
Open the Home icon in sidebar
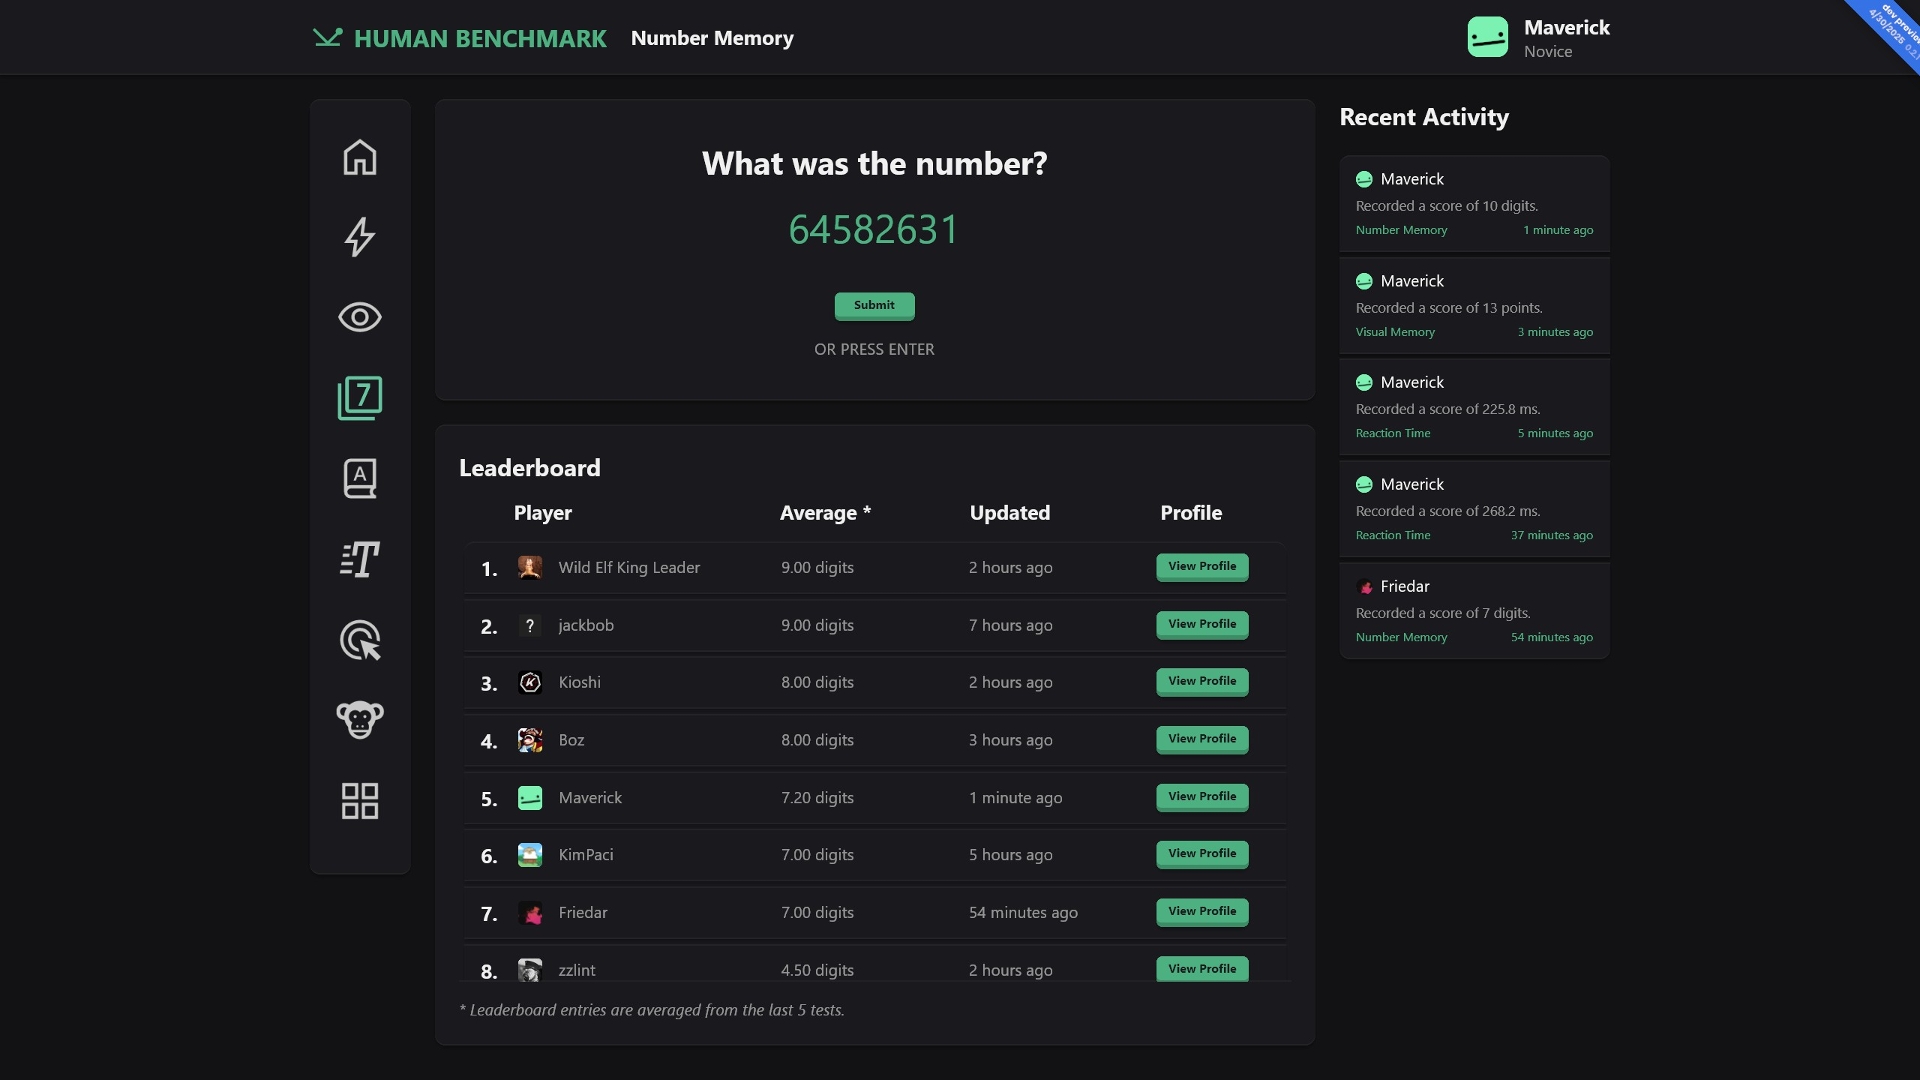(x=360, y=157)
